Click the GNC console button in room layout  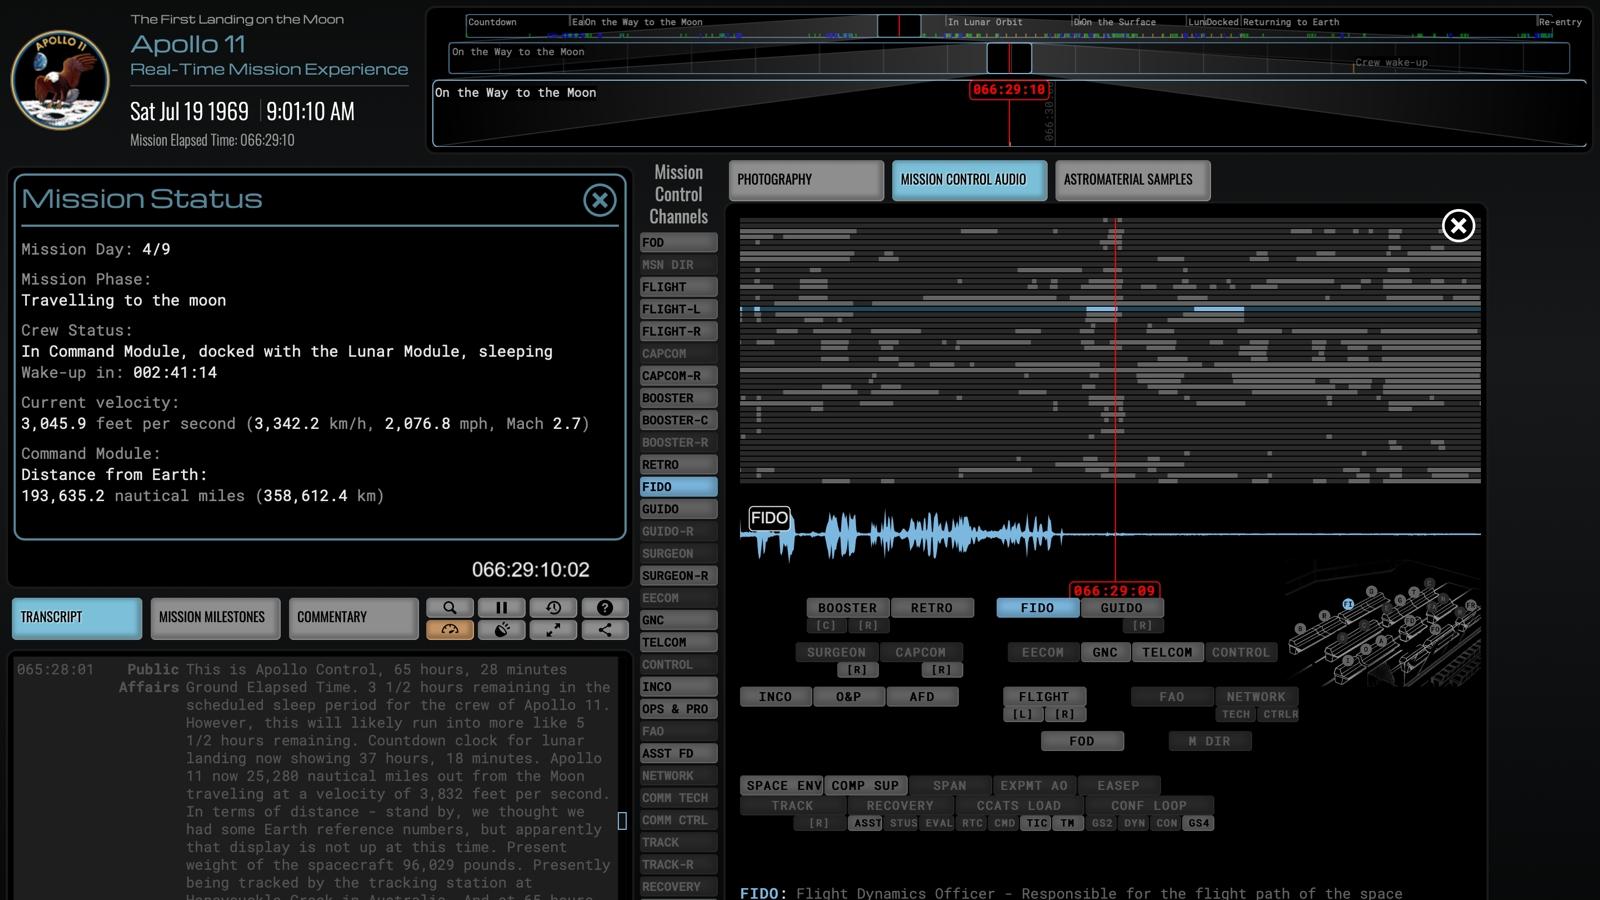tap(1105, 652)
